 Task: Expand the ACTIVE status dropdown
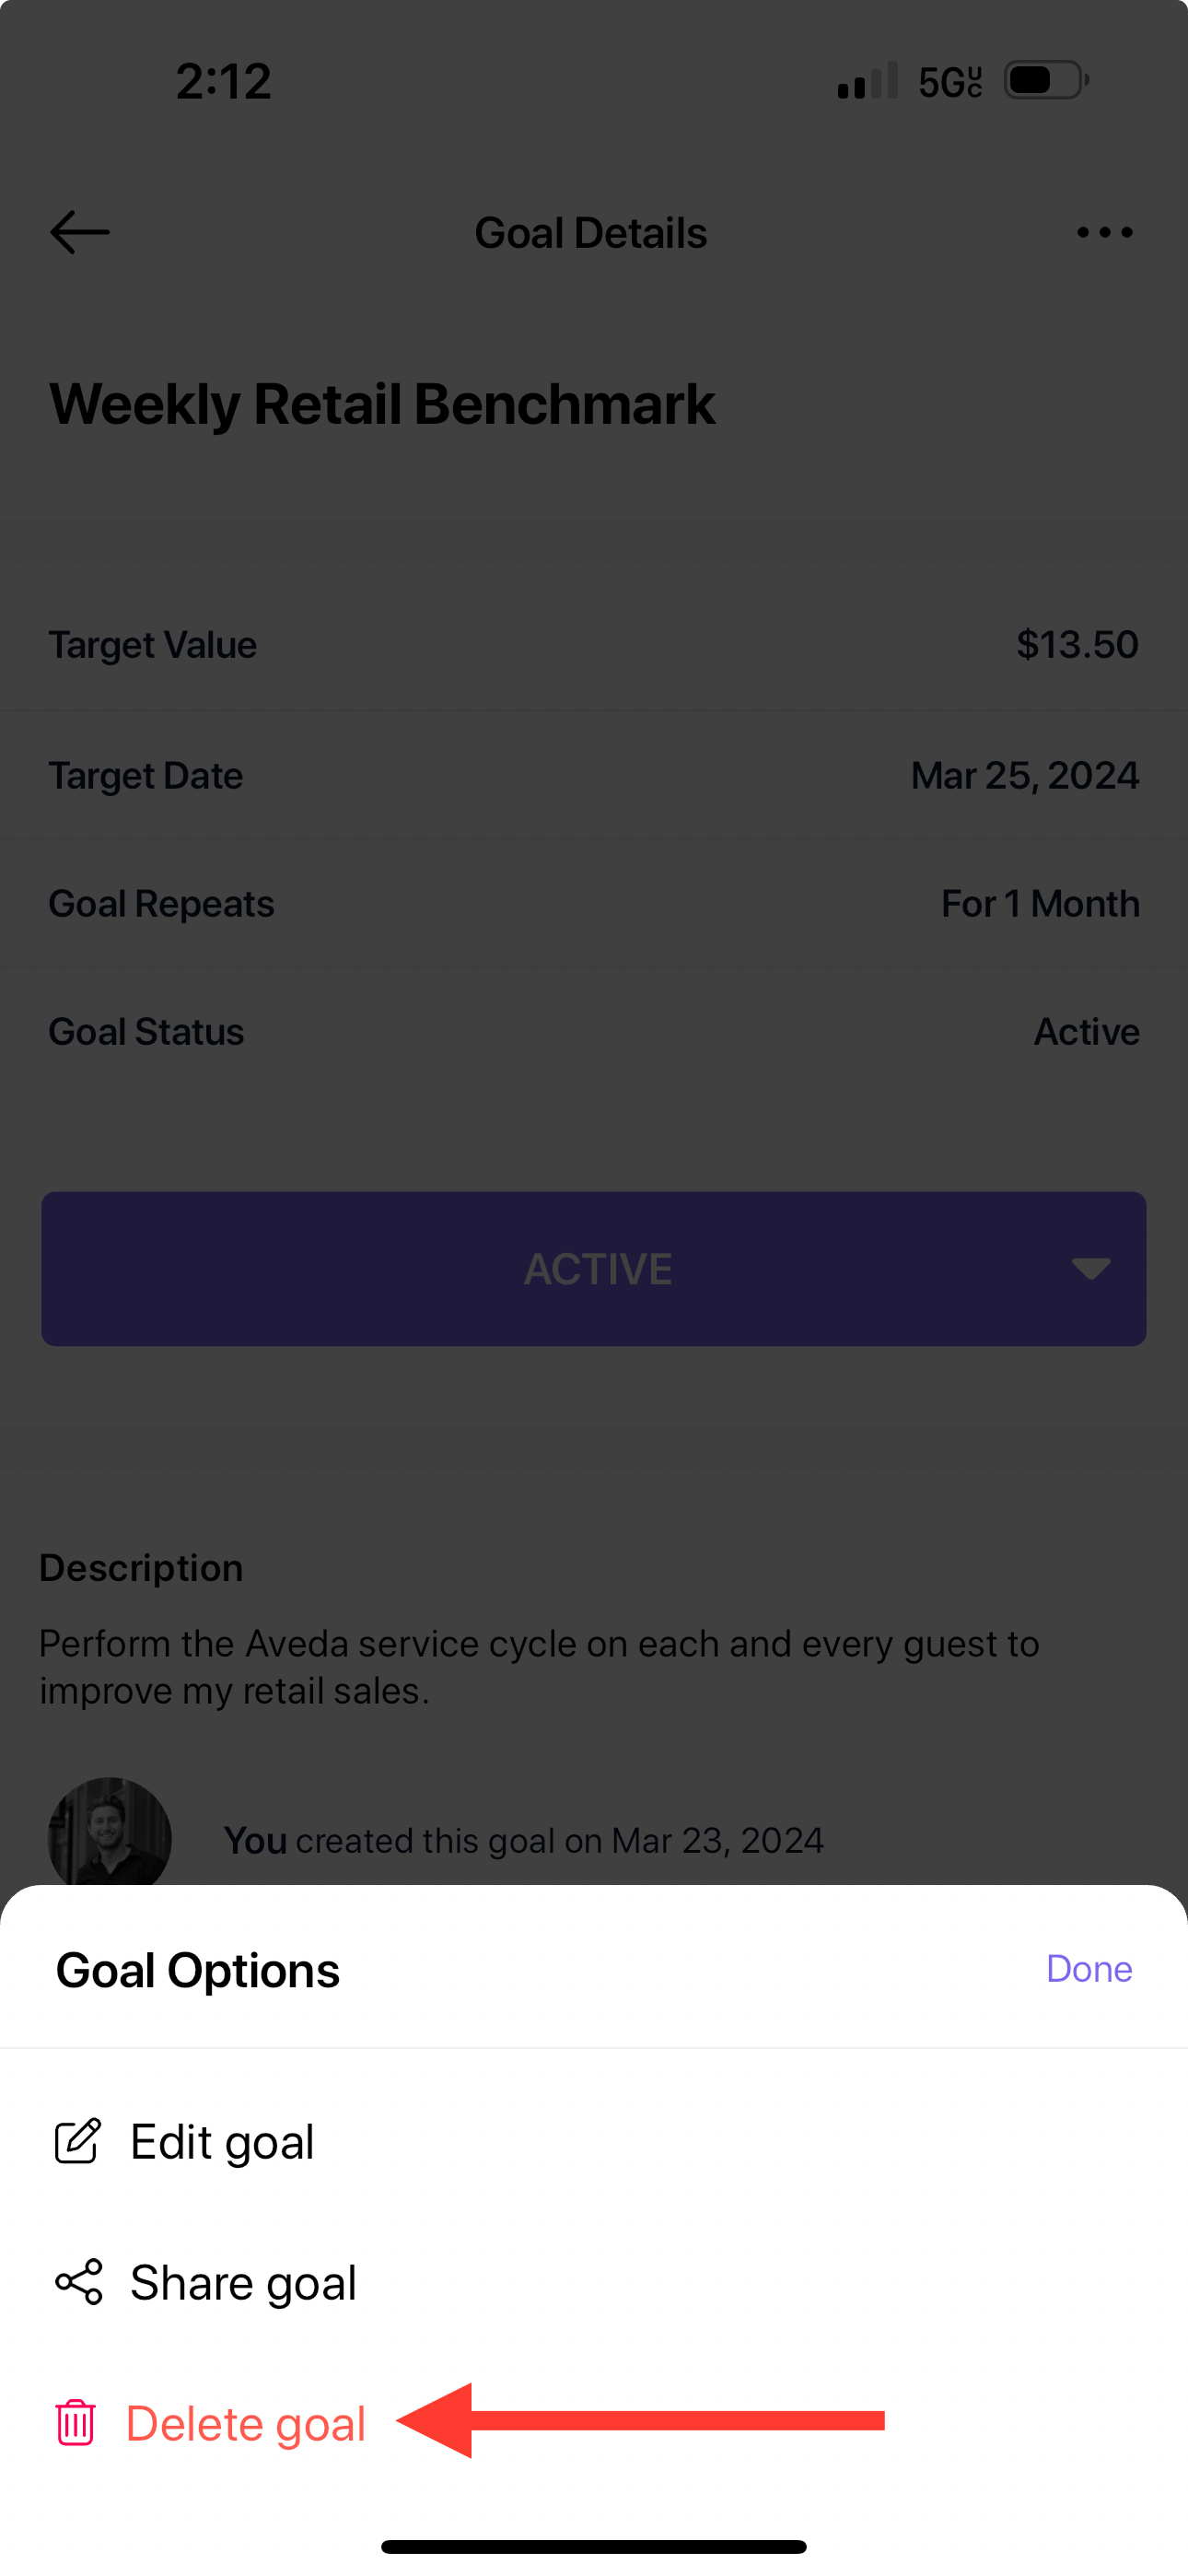pyautogui.click(x=594, y=1268)
